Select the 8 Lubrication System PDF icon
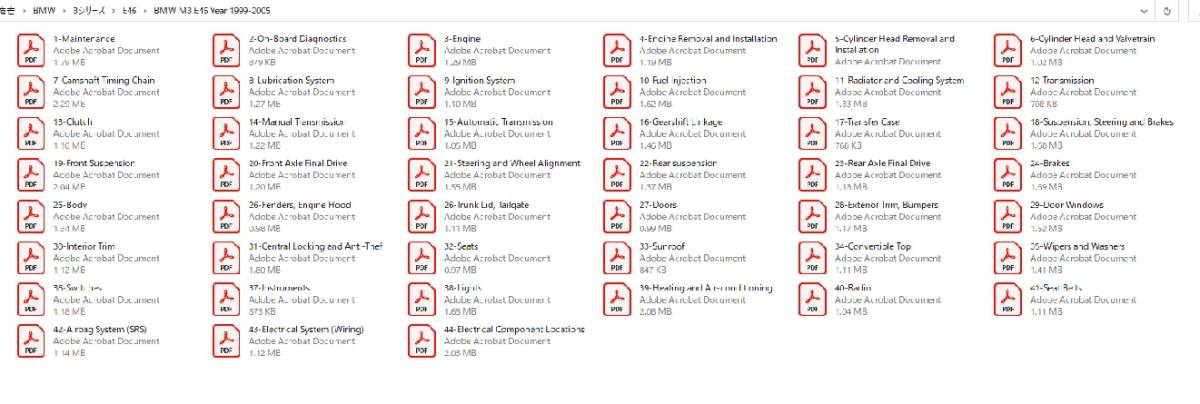The height and width of the screenshot is (404, 1200). [x=225, y=92]
